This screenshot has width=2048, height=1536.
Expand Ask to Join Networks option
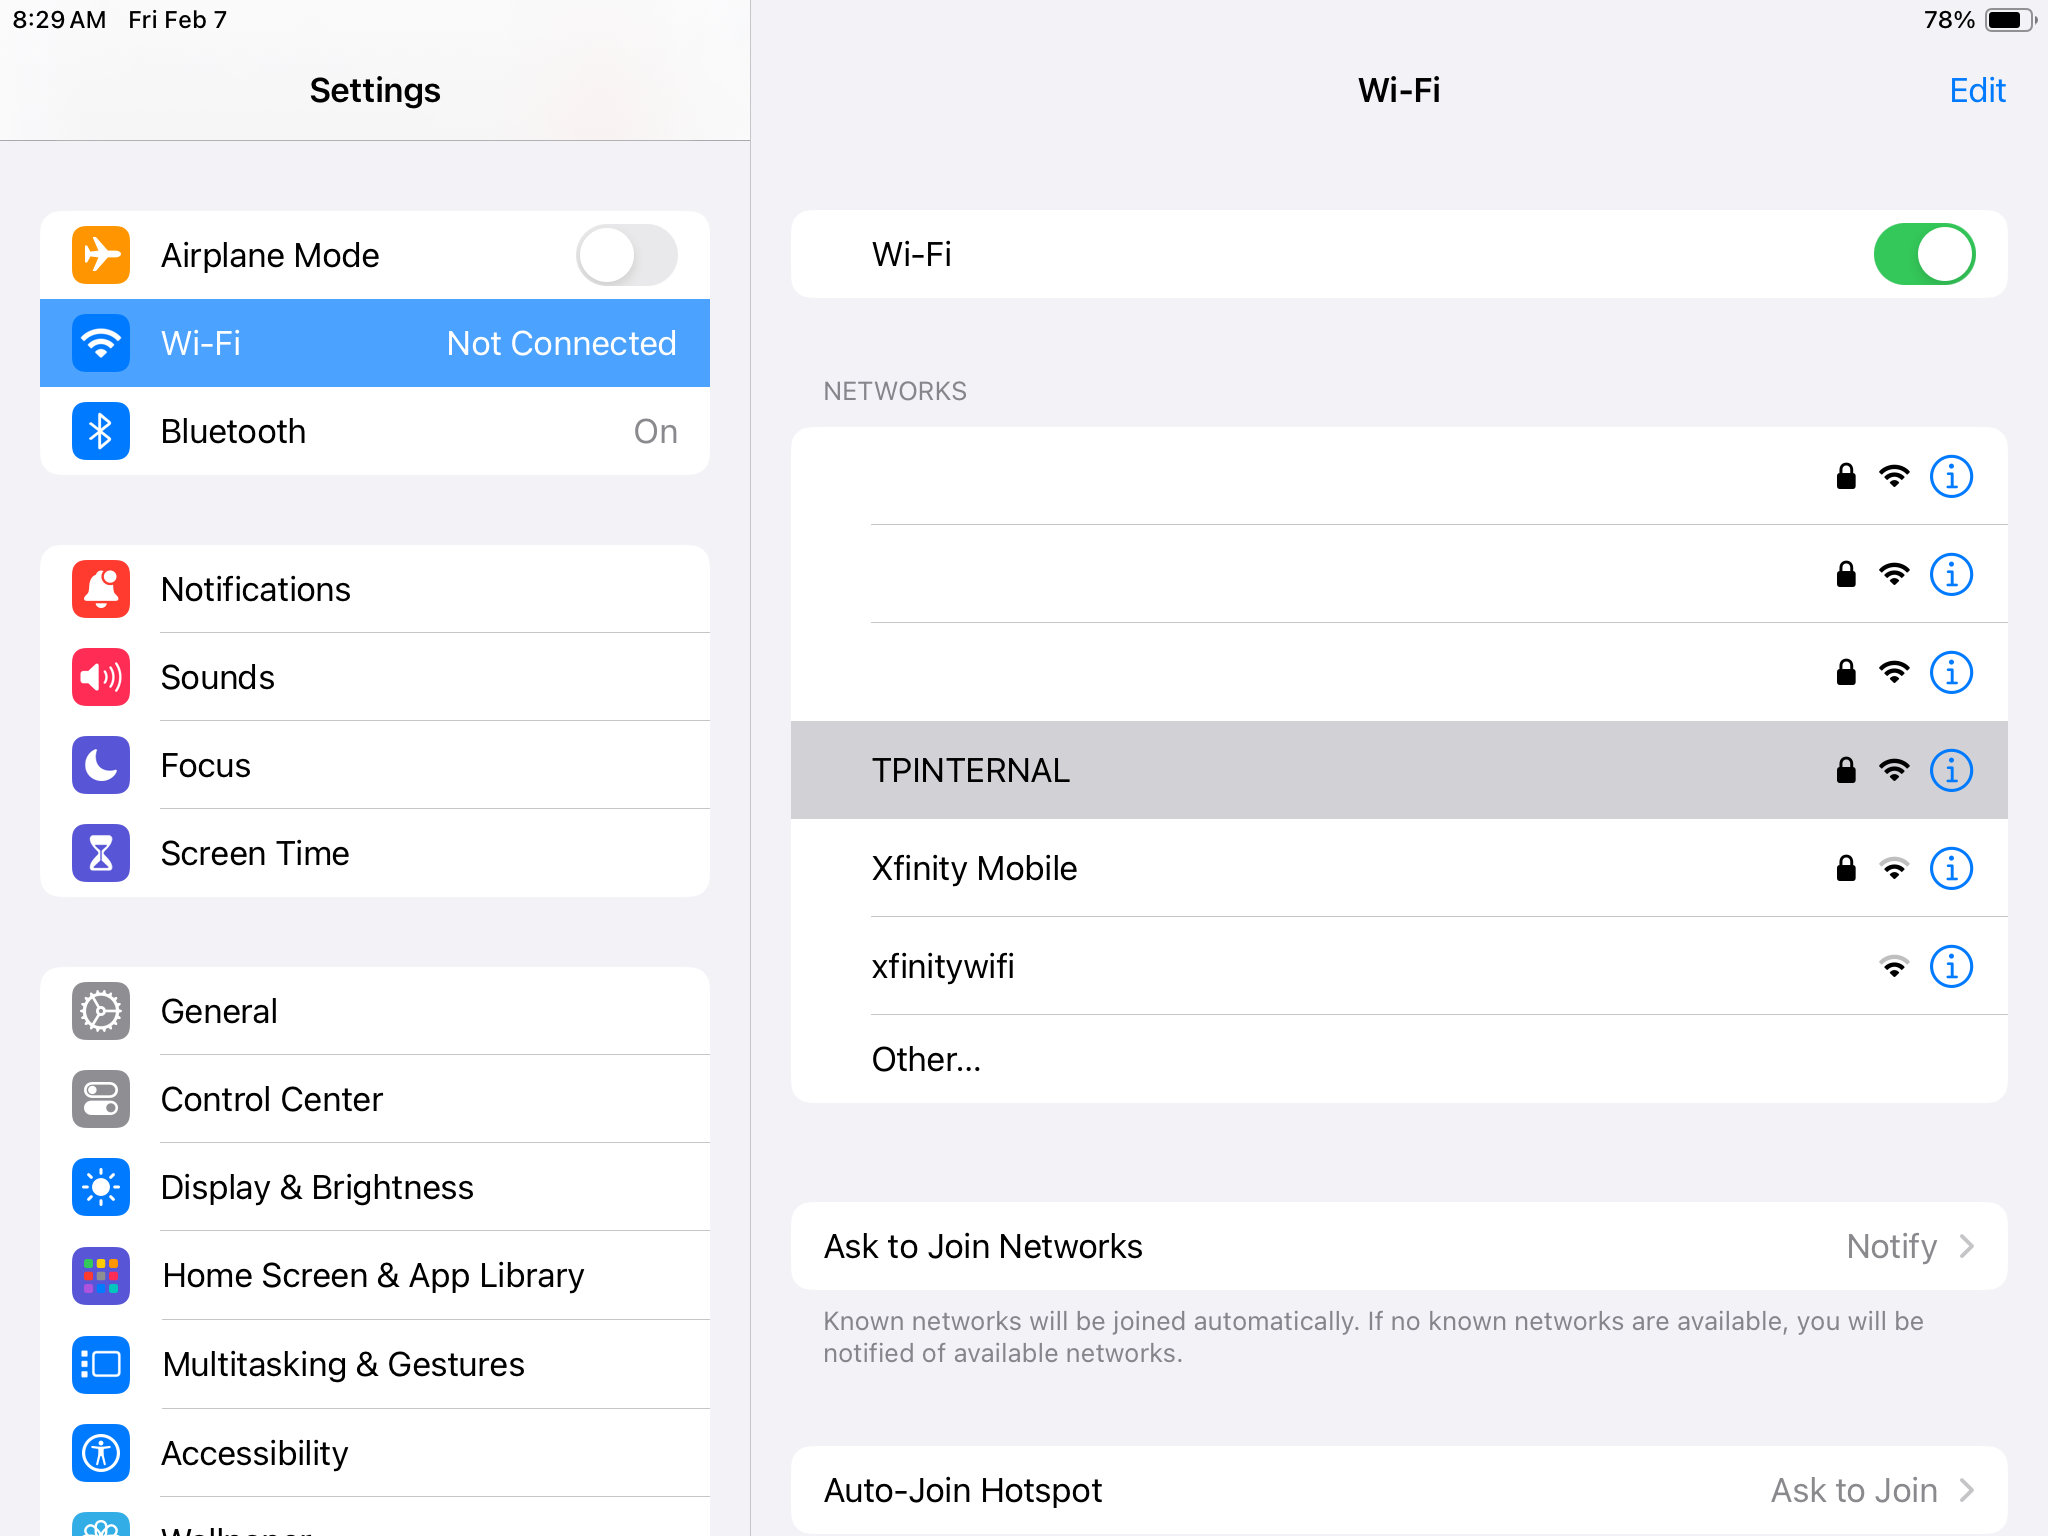coord(1398,1246)
